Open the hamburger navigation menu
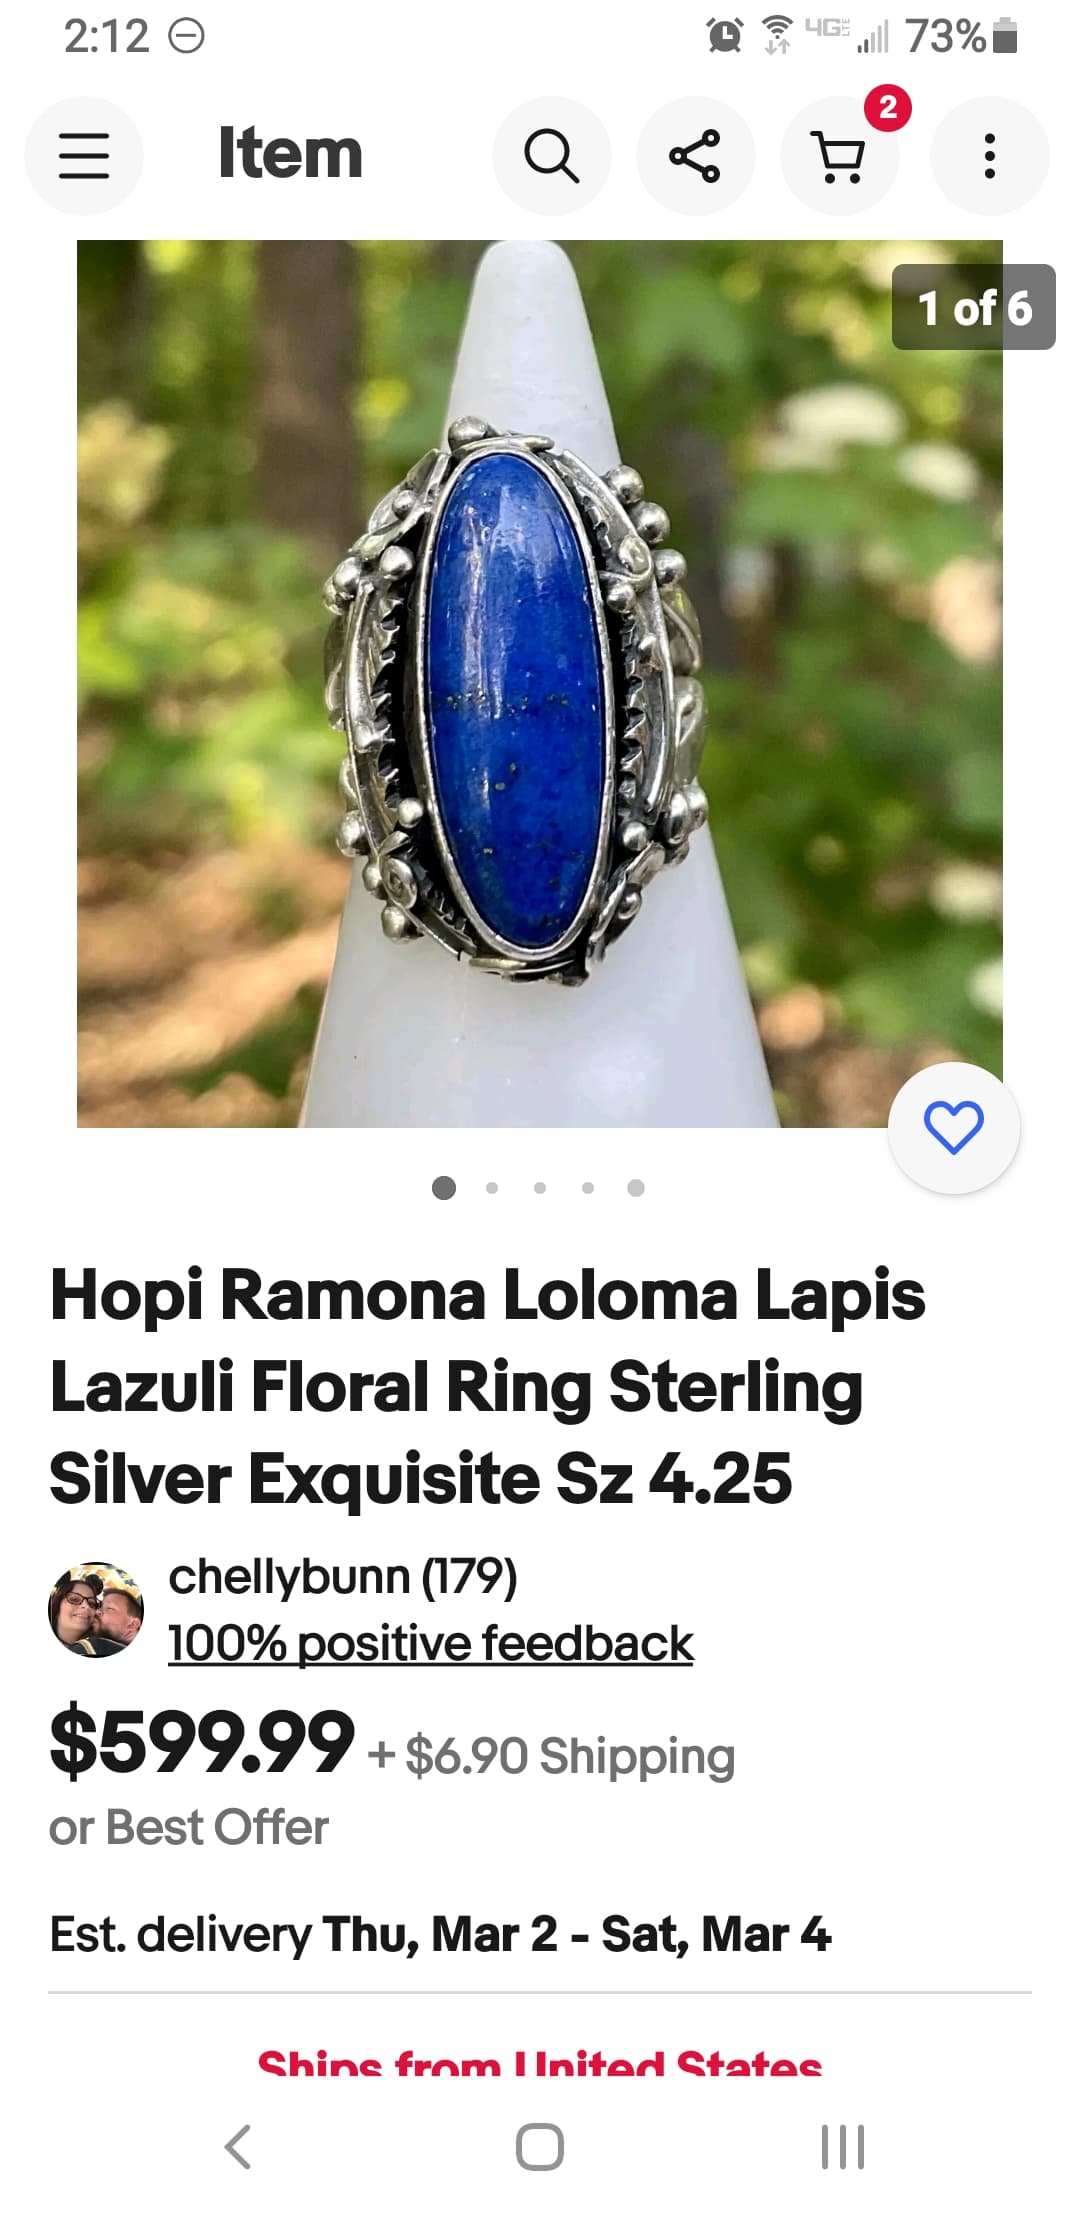 pos(84,156)
